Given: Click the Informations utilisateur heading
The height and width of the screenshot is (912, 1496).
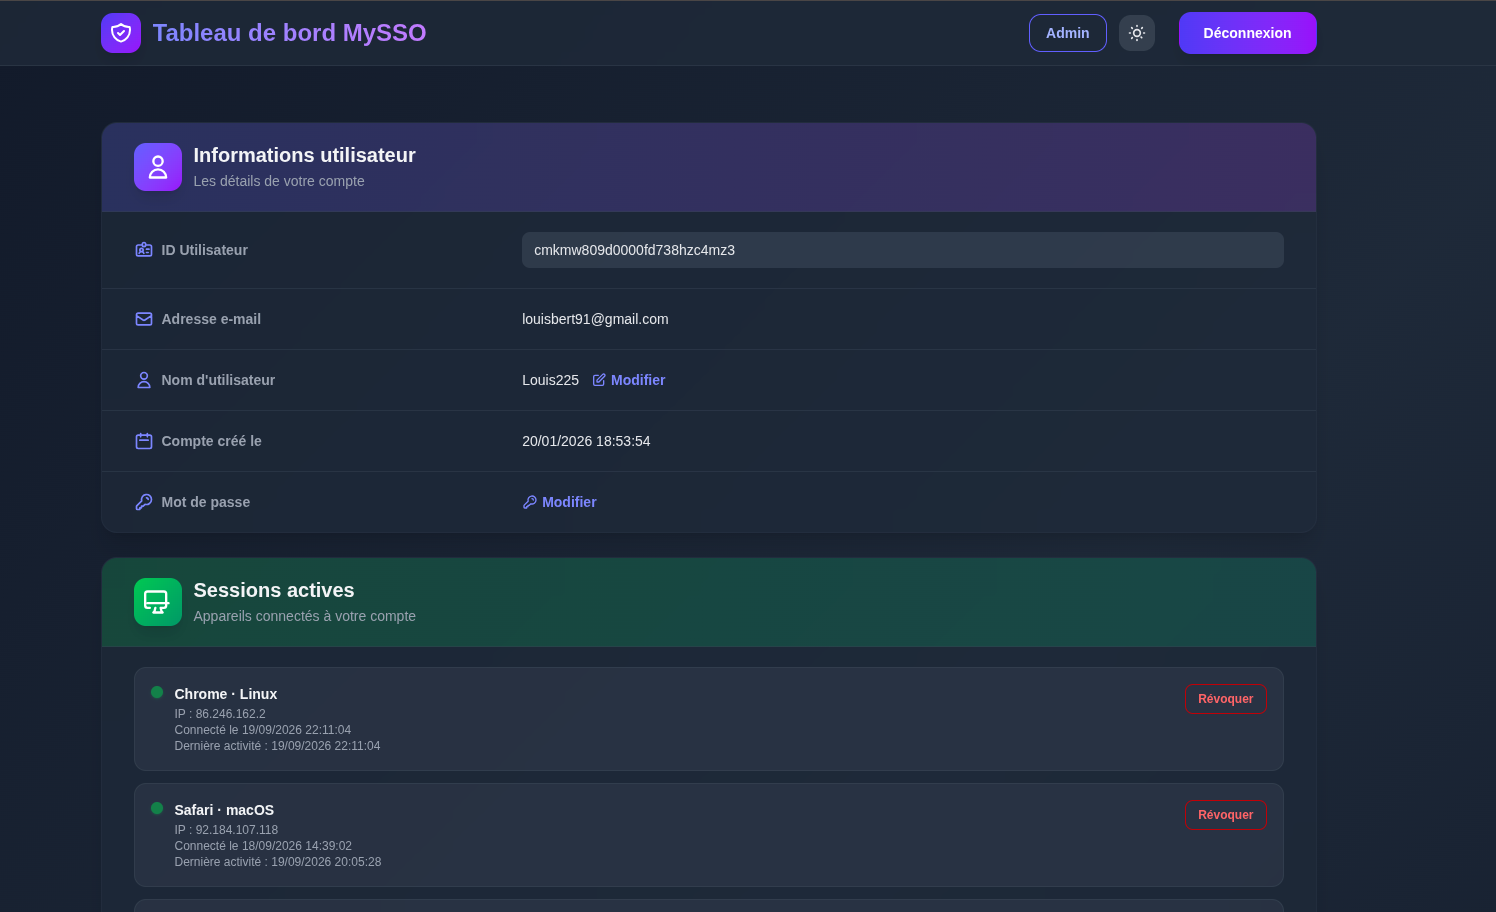Looking at the screenshot, I should tap(304, 155).
